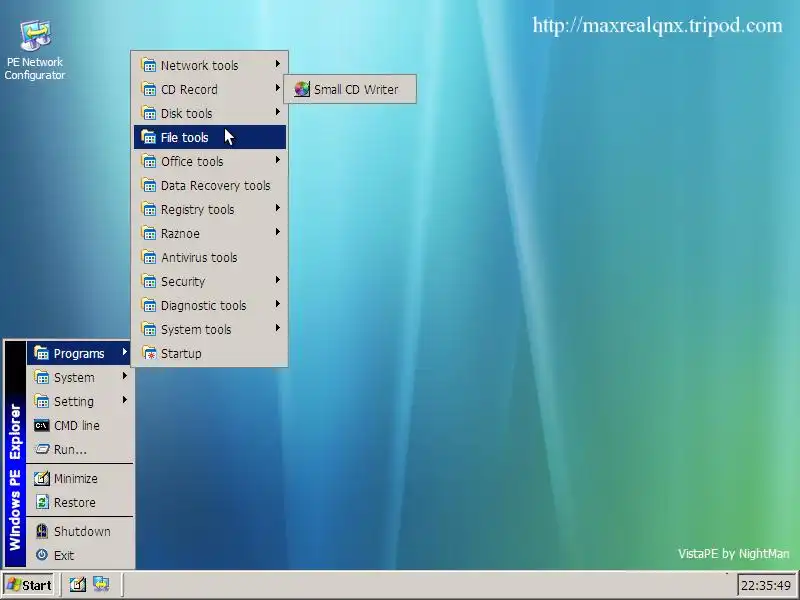Click the Startup folder icon

(x=148, y=353)
